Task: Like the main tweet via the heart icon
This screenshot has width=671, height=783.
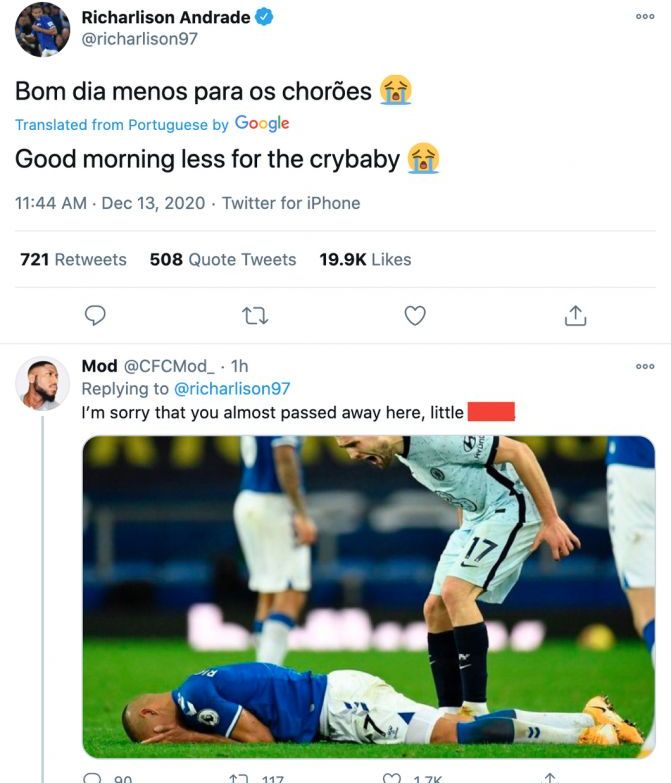Action: click(415, 316)
